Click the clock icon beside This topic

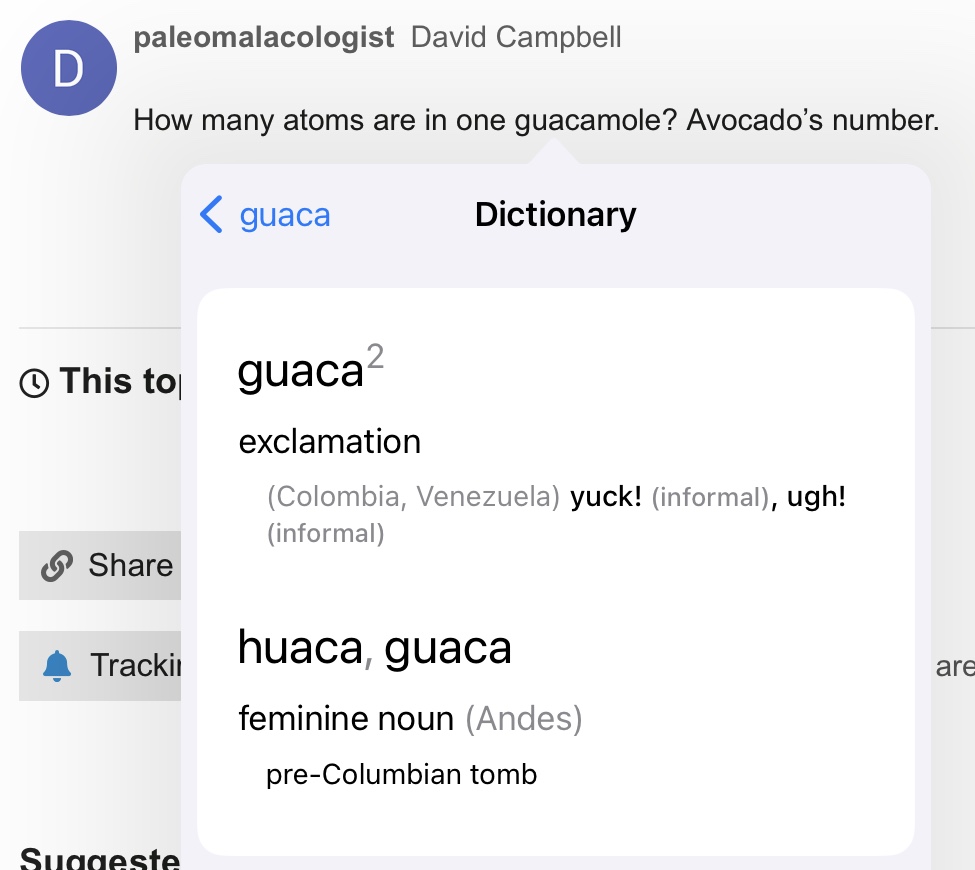(34, 382)
